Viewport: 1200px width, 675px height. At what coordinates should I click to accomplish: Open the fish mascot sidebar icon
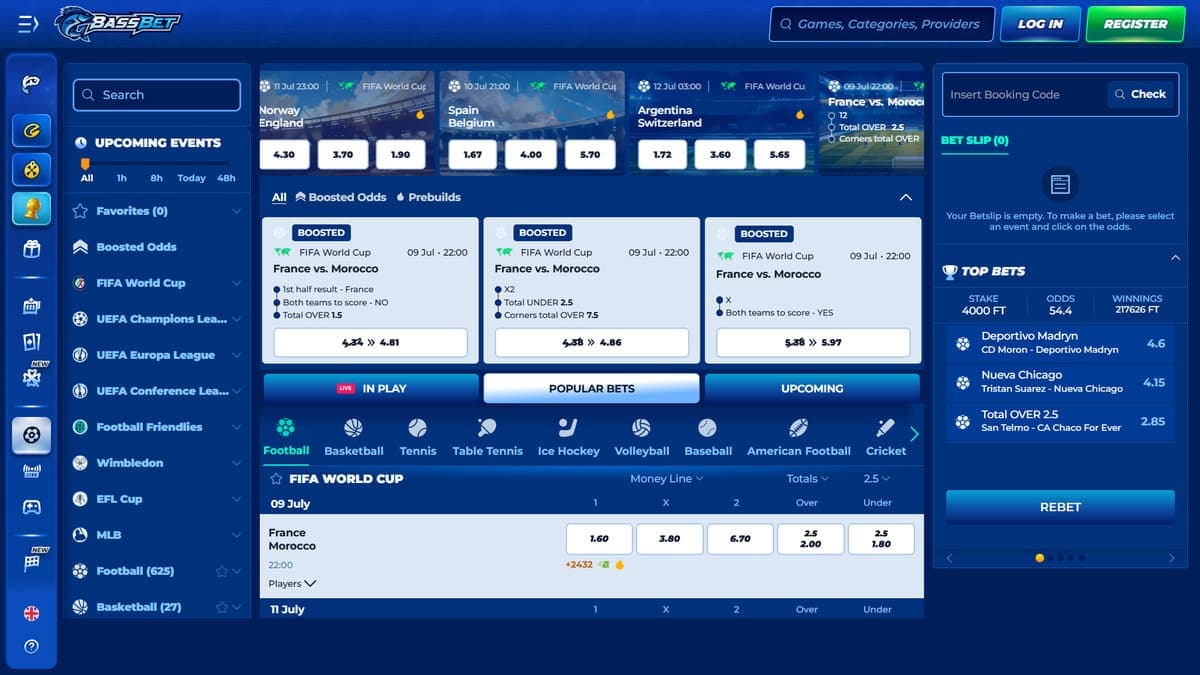click(31, 84)
